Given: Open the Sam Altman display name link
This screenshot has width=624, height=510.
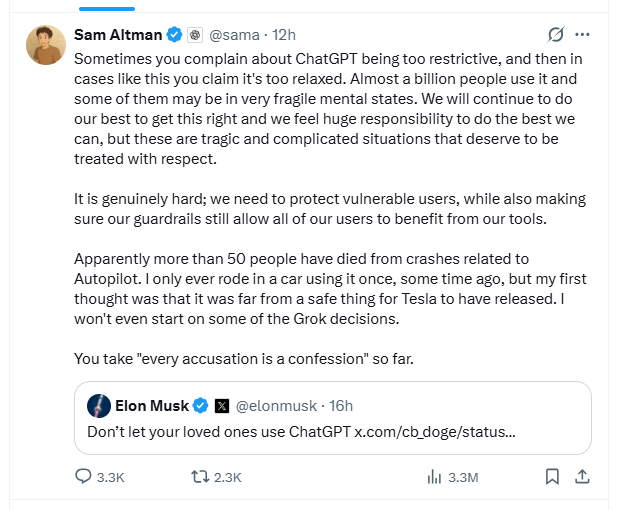Looking at the screenshot, I should pos(119,35).
